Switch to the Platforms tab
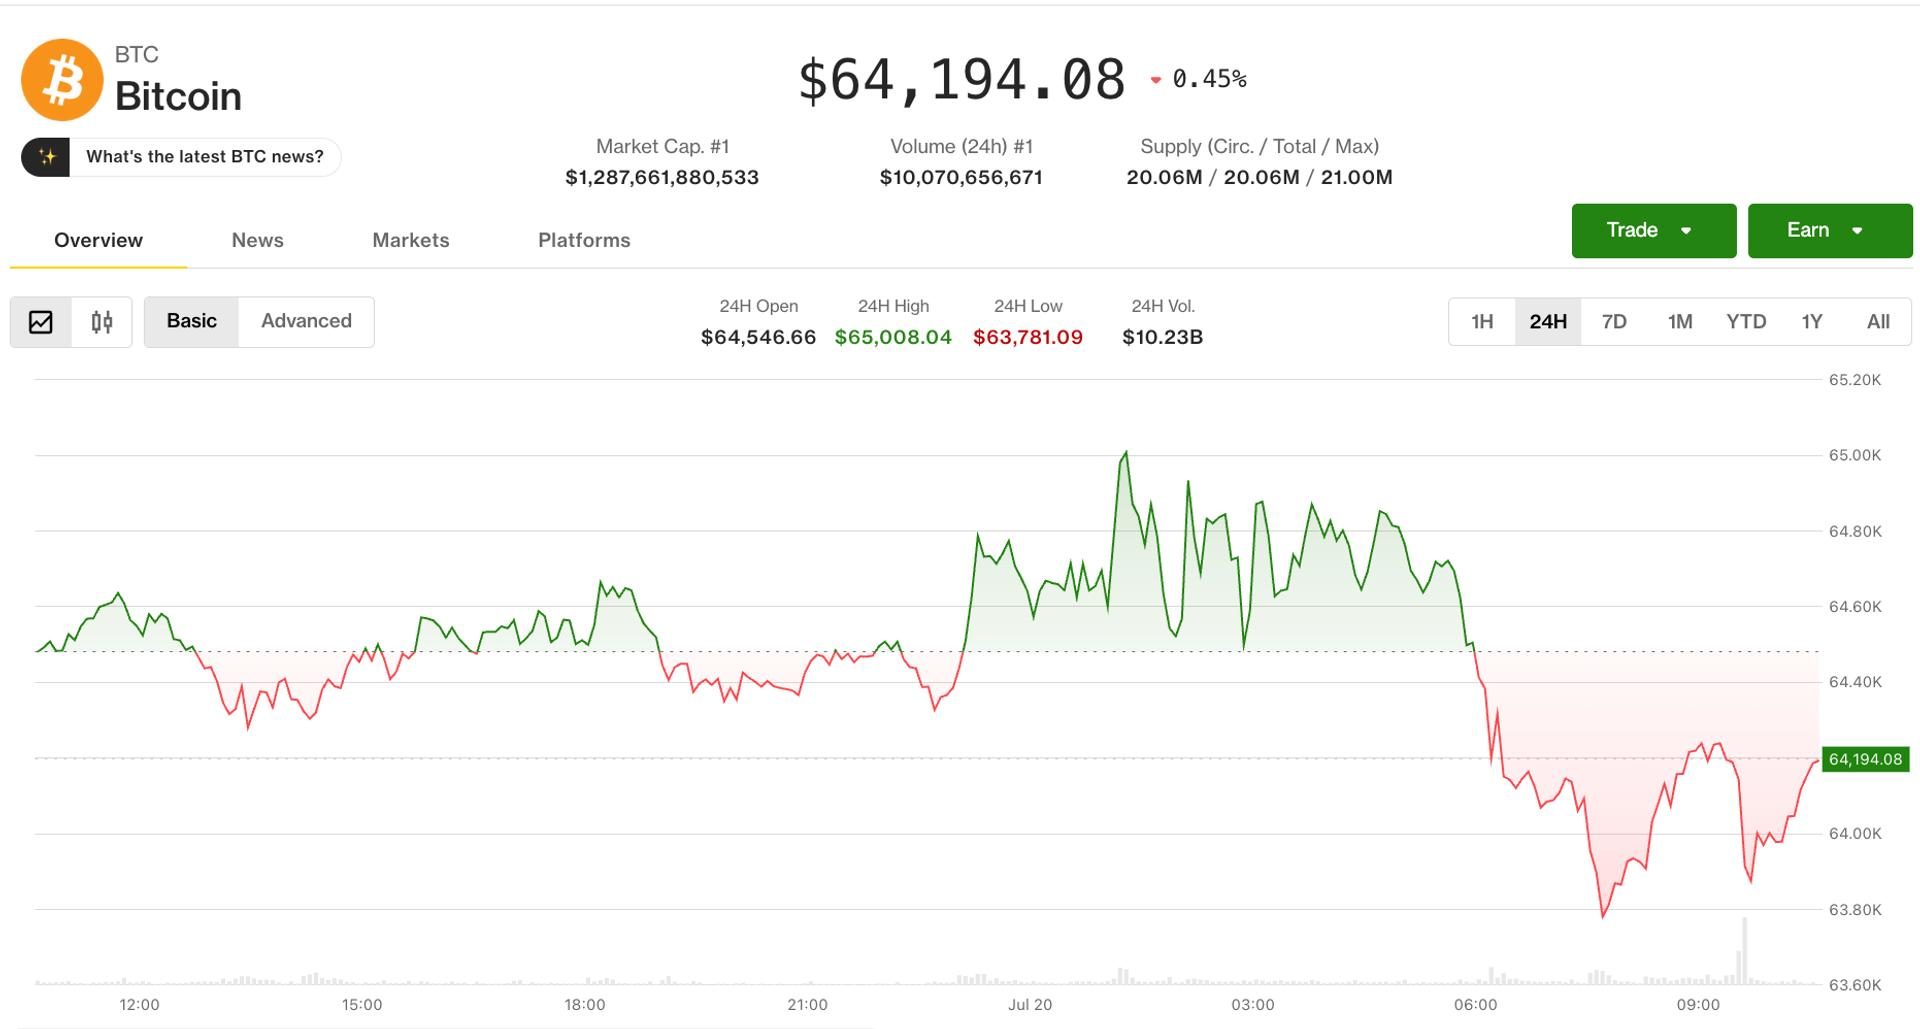The image size is (1920, 1029). (x=584, y=240)
